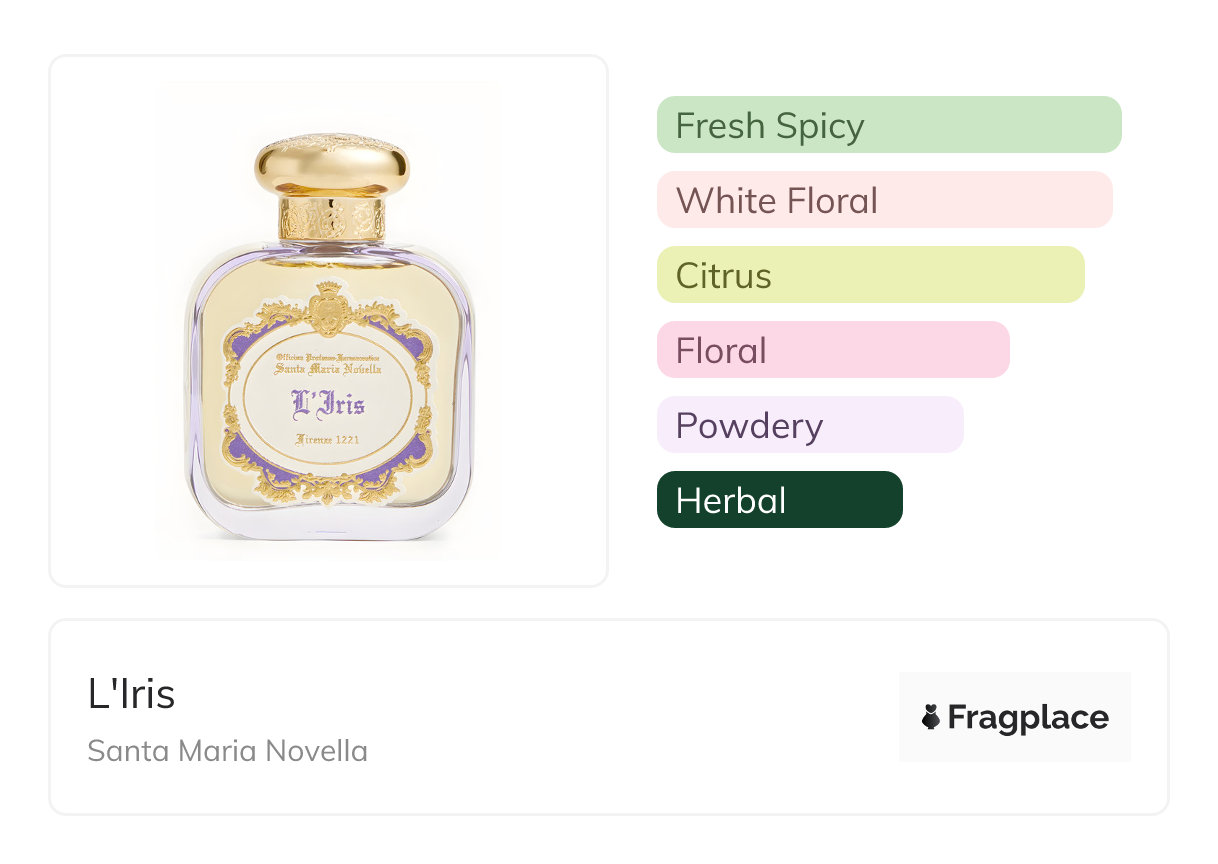Image resolution: width=1218 pixels, height=864 pixels.
Task: Select the Powdery accord bar
Action: click(x=809, y=425)
